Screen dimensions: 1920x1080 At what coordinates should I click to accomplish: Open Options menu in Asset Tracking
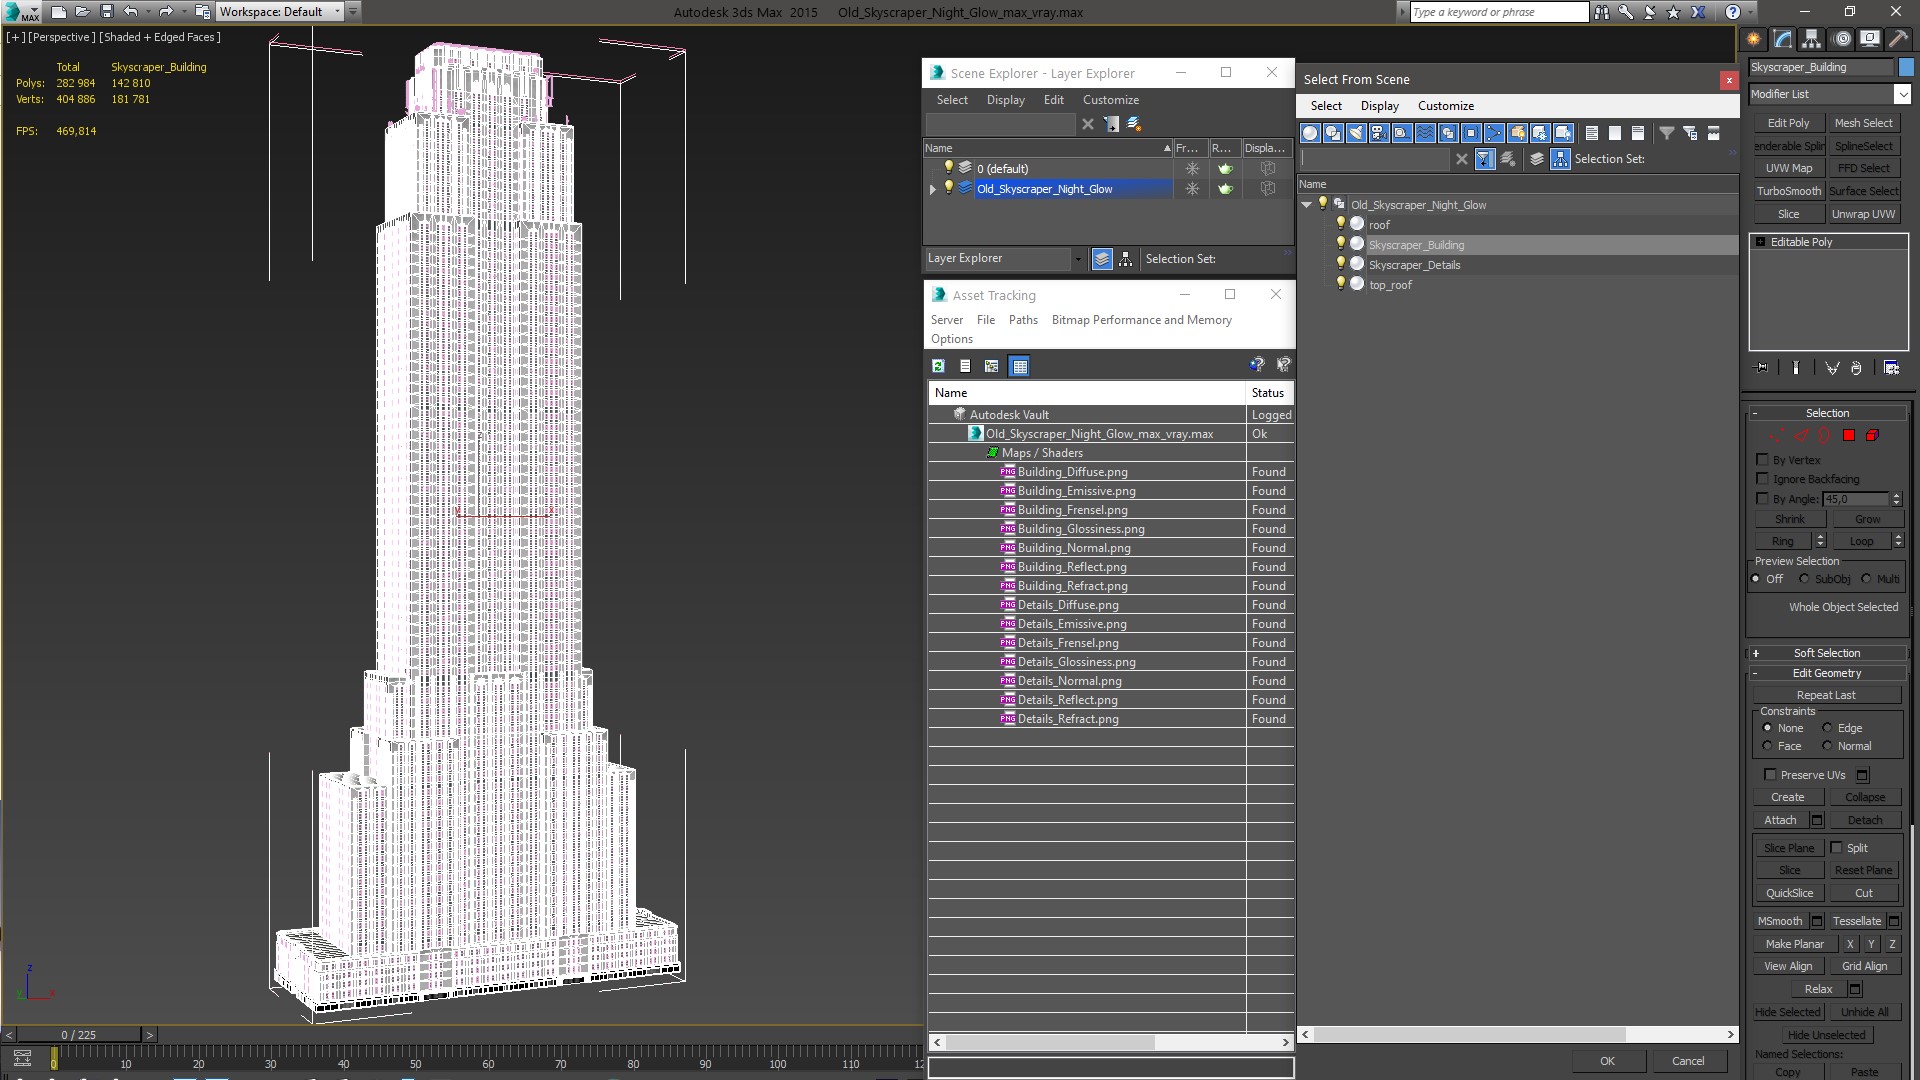click(951, 339)
